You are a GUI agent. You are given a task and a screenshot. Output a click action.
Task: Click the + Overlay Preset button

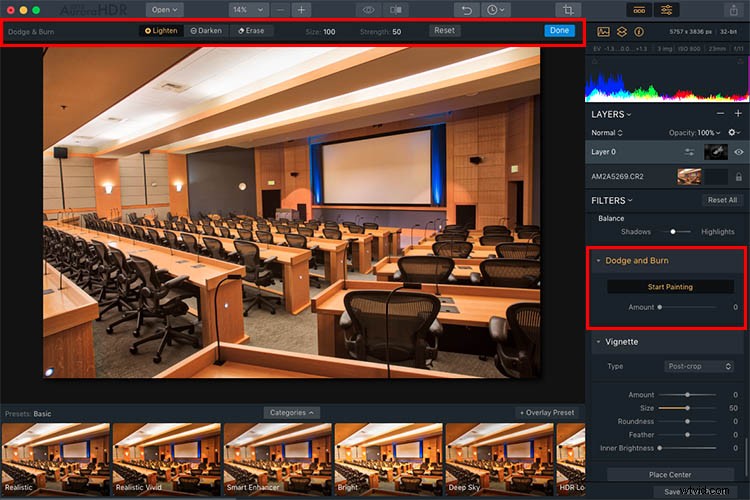coord(547,412)
